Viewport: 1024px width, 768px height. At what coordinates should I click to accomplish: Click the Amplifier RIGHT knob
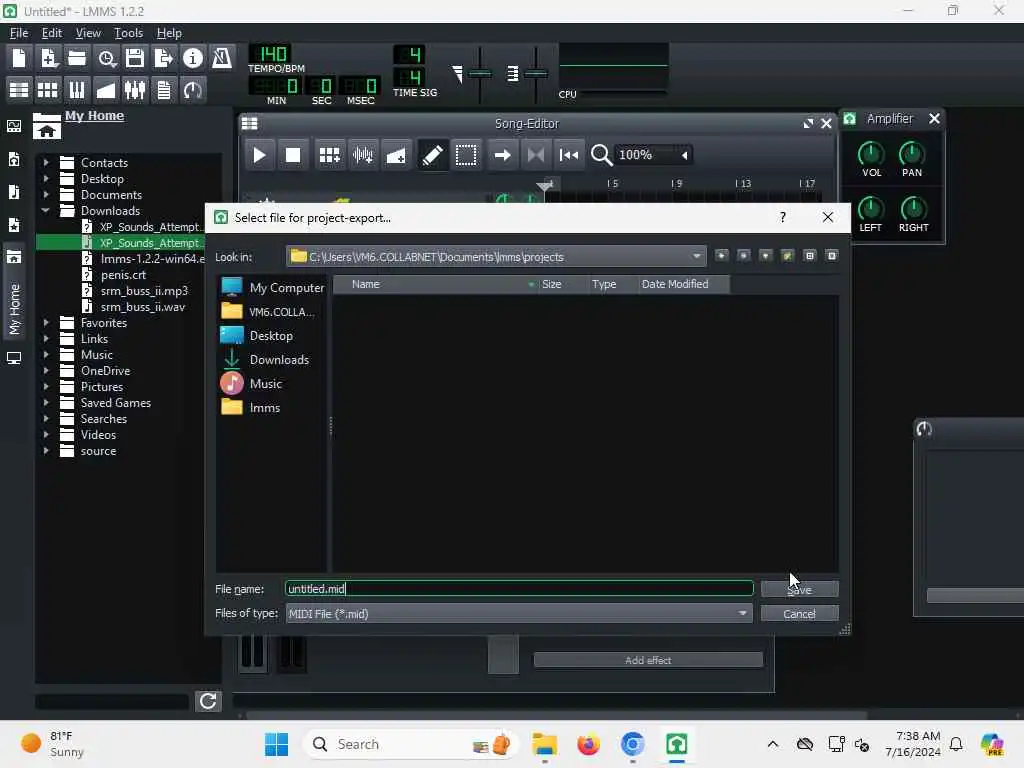[913, 209]
